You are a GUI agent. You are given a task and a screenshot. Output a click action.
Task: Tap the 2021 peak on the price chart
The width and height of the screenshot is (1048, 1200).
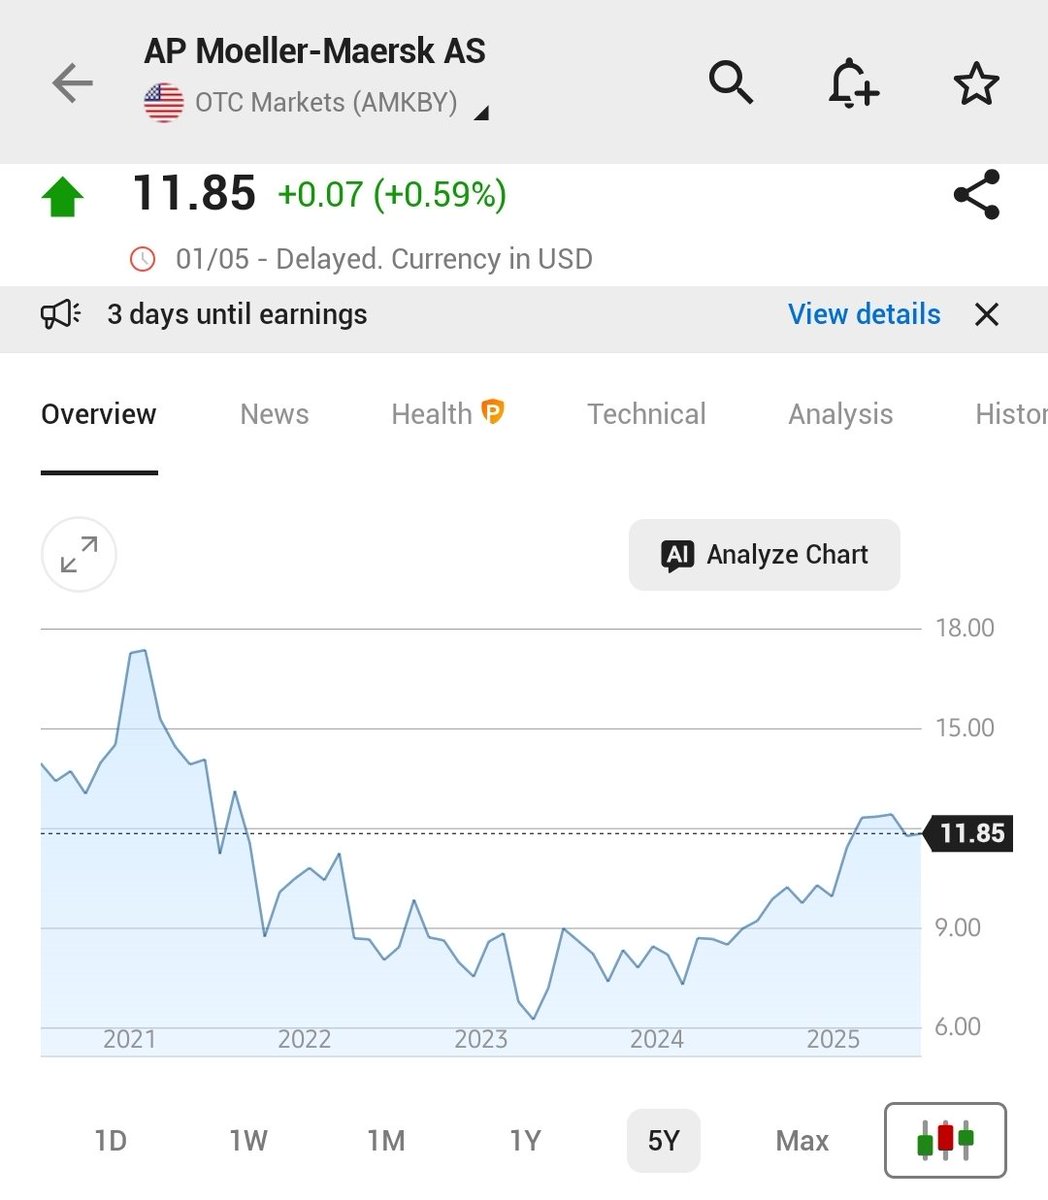pos(139,652)
